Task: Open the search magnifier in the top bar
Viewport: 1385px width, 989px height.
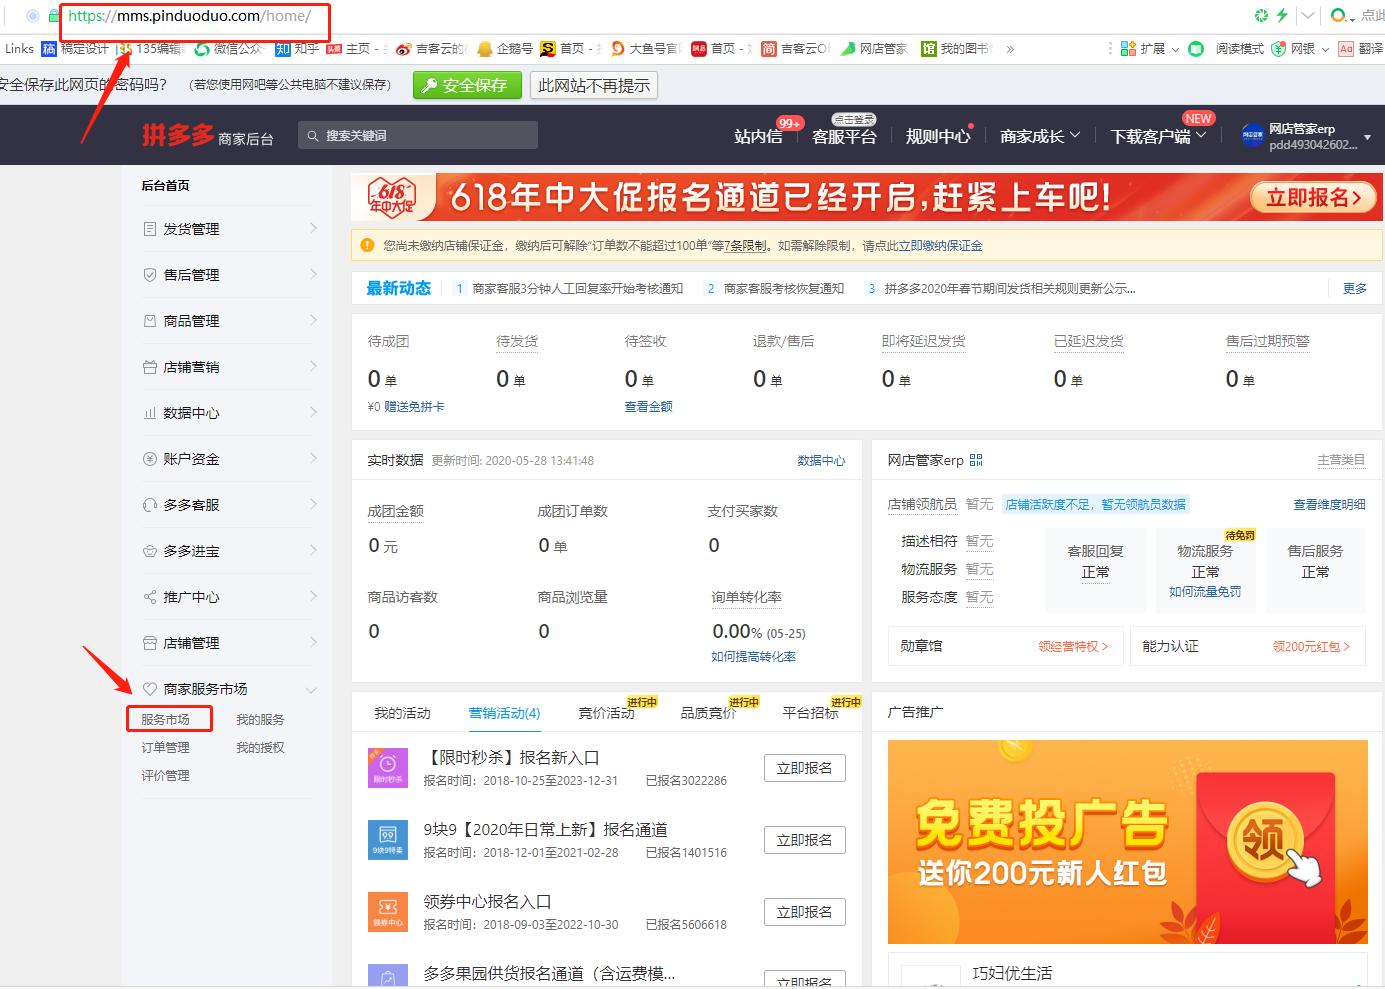Action: 312,134
